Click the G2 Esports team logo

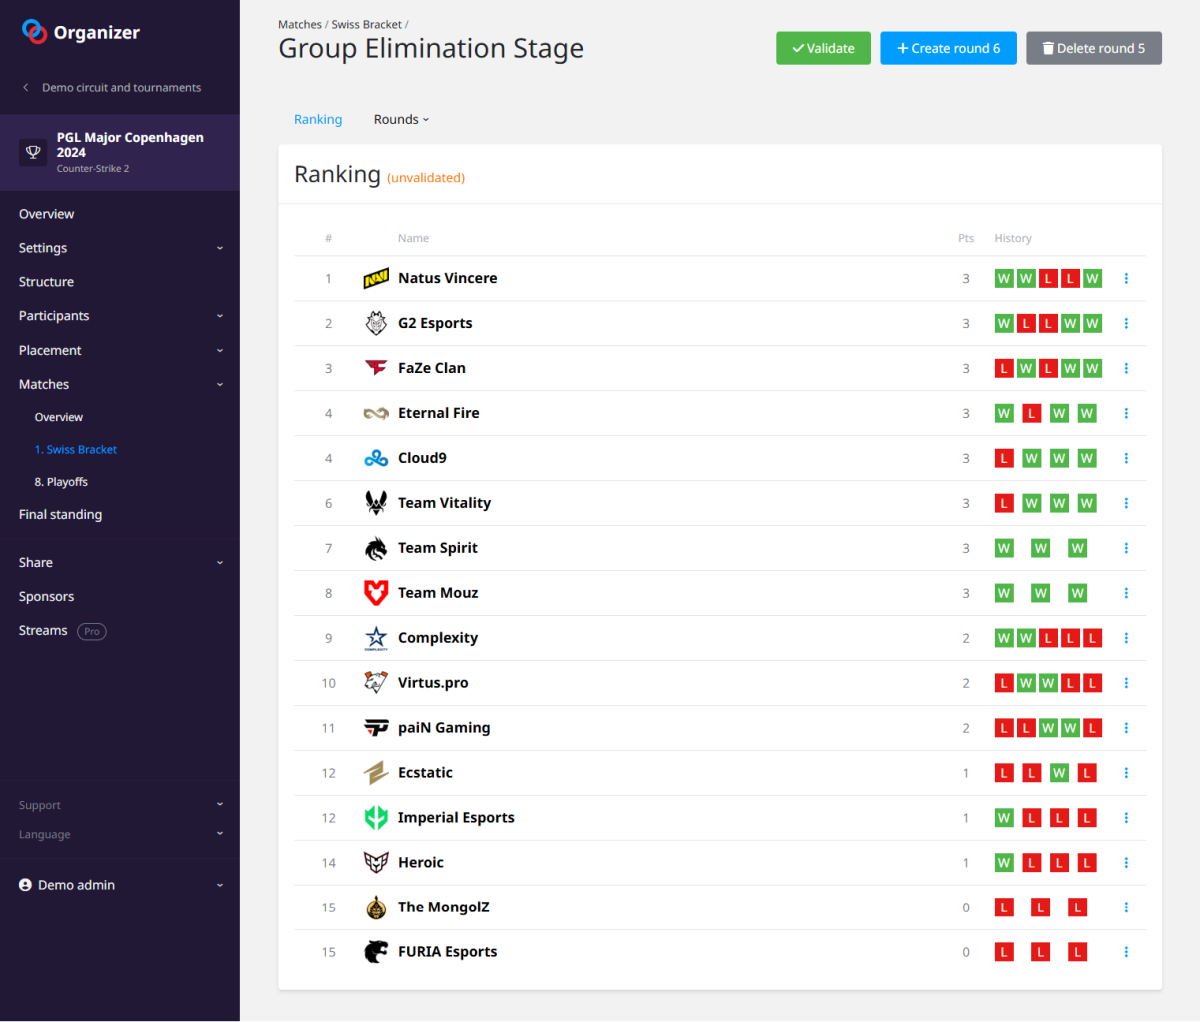[376, 323]
